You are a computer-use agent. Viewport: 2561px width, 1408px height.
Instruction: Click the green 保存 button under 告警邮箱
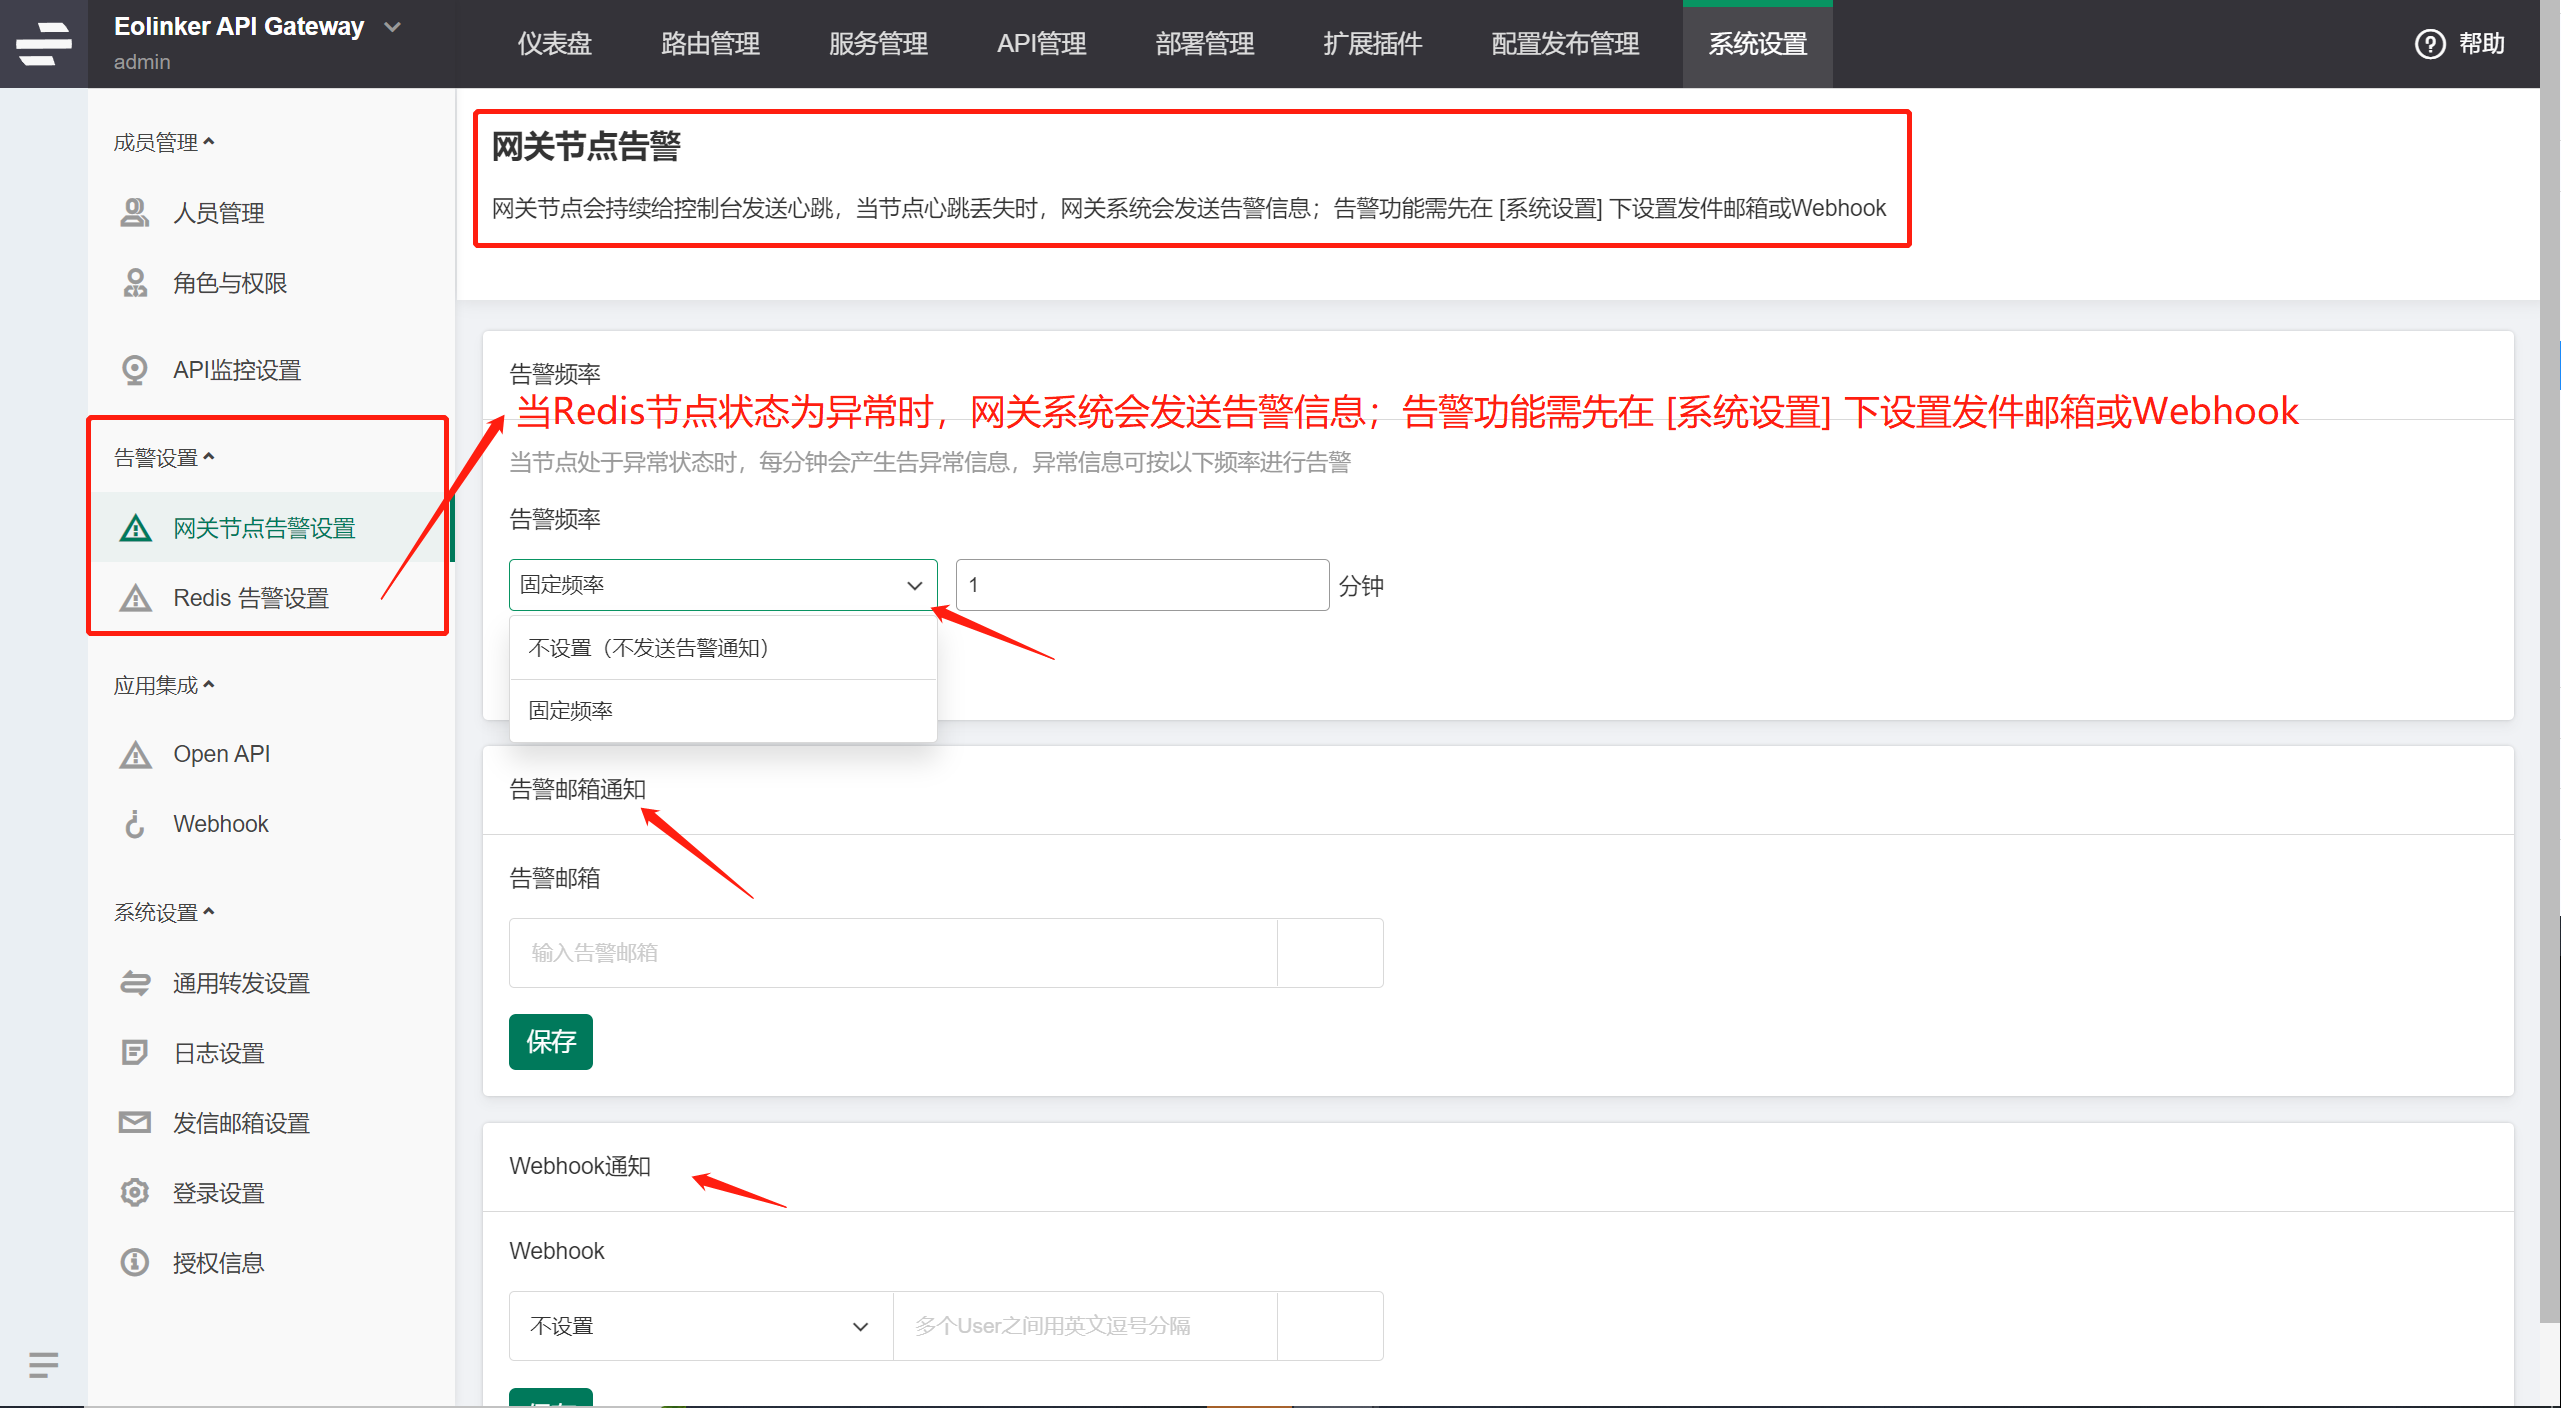[550, 1042]
